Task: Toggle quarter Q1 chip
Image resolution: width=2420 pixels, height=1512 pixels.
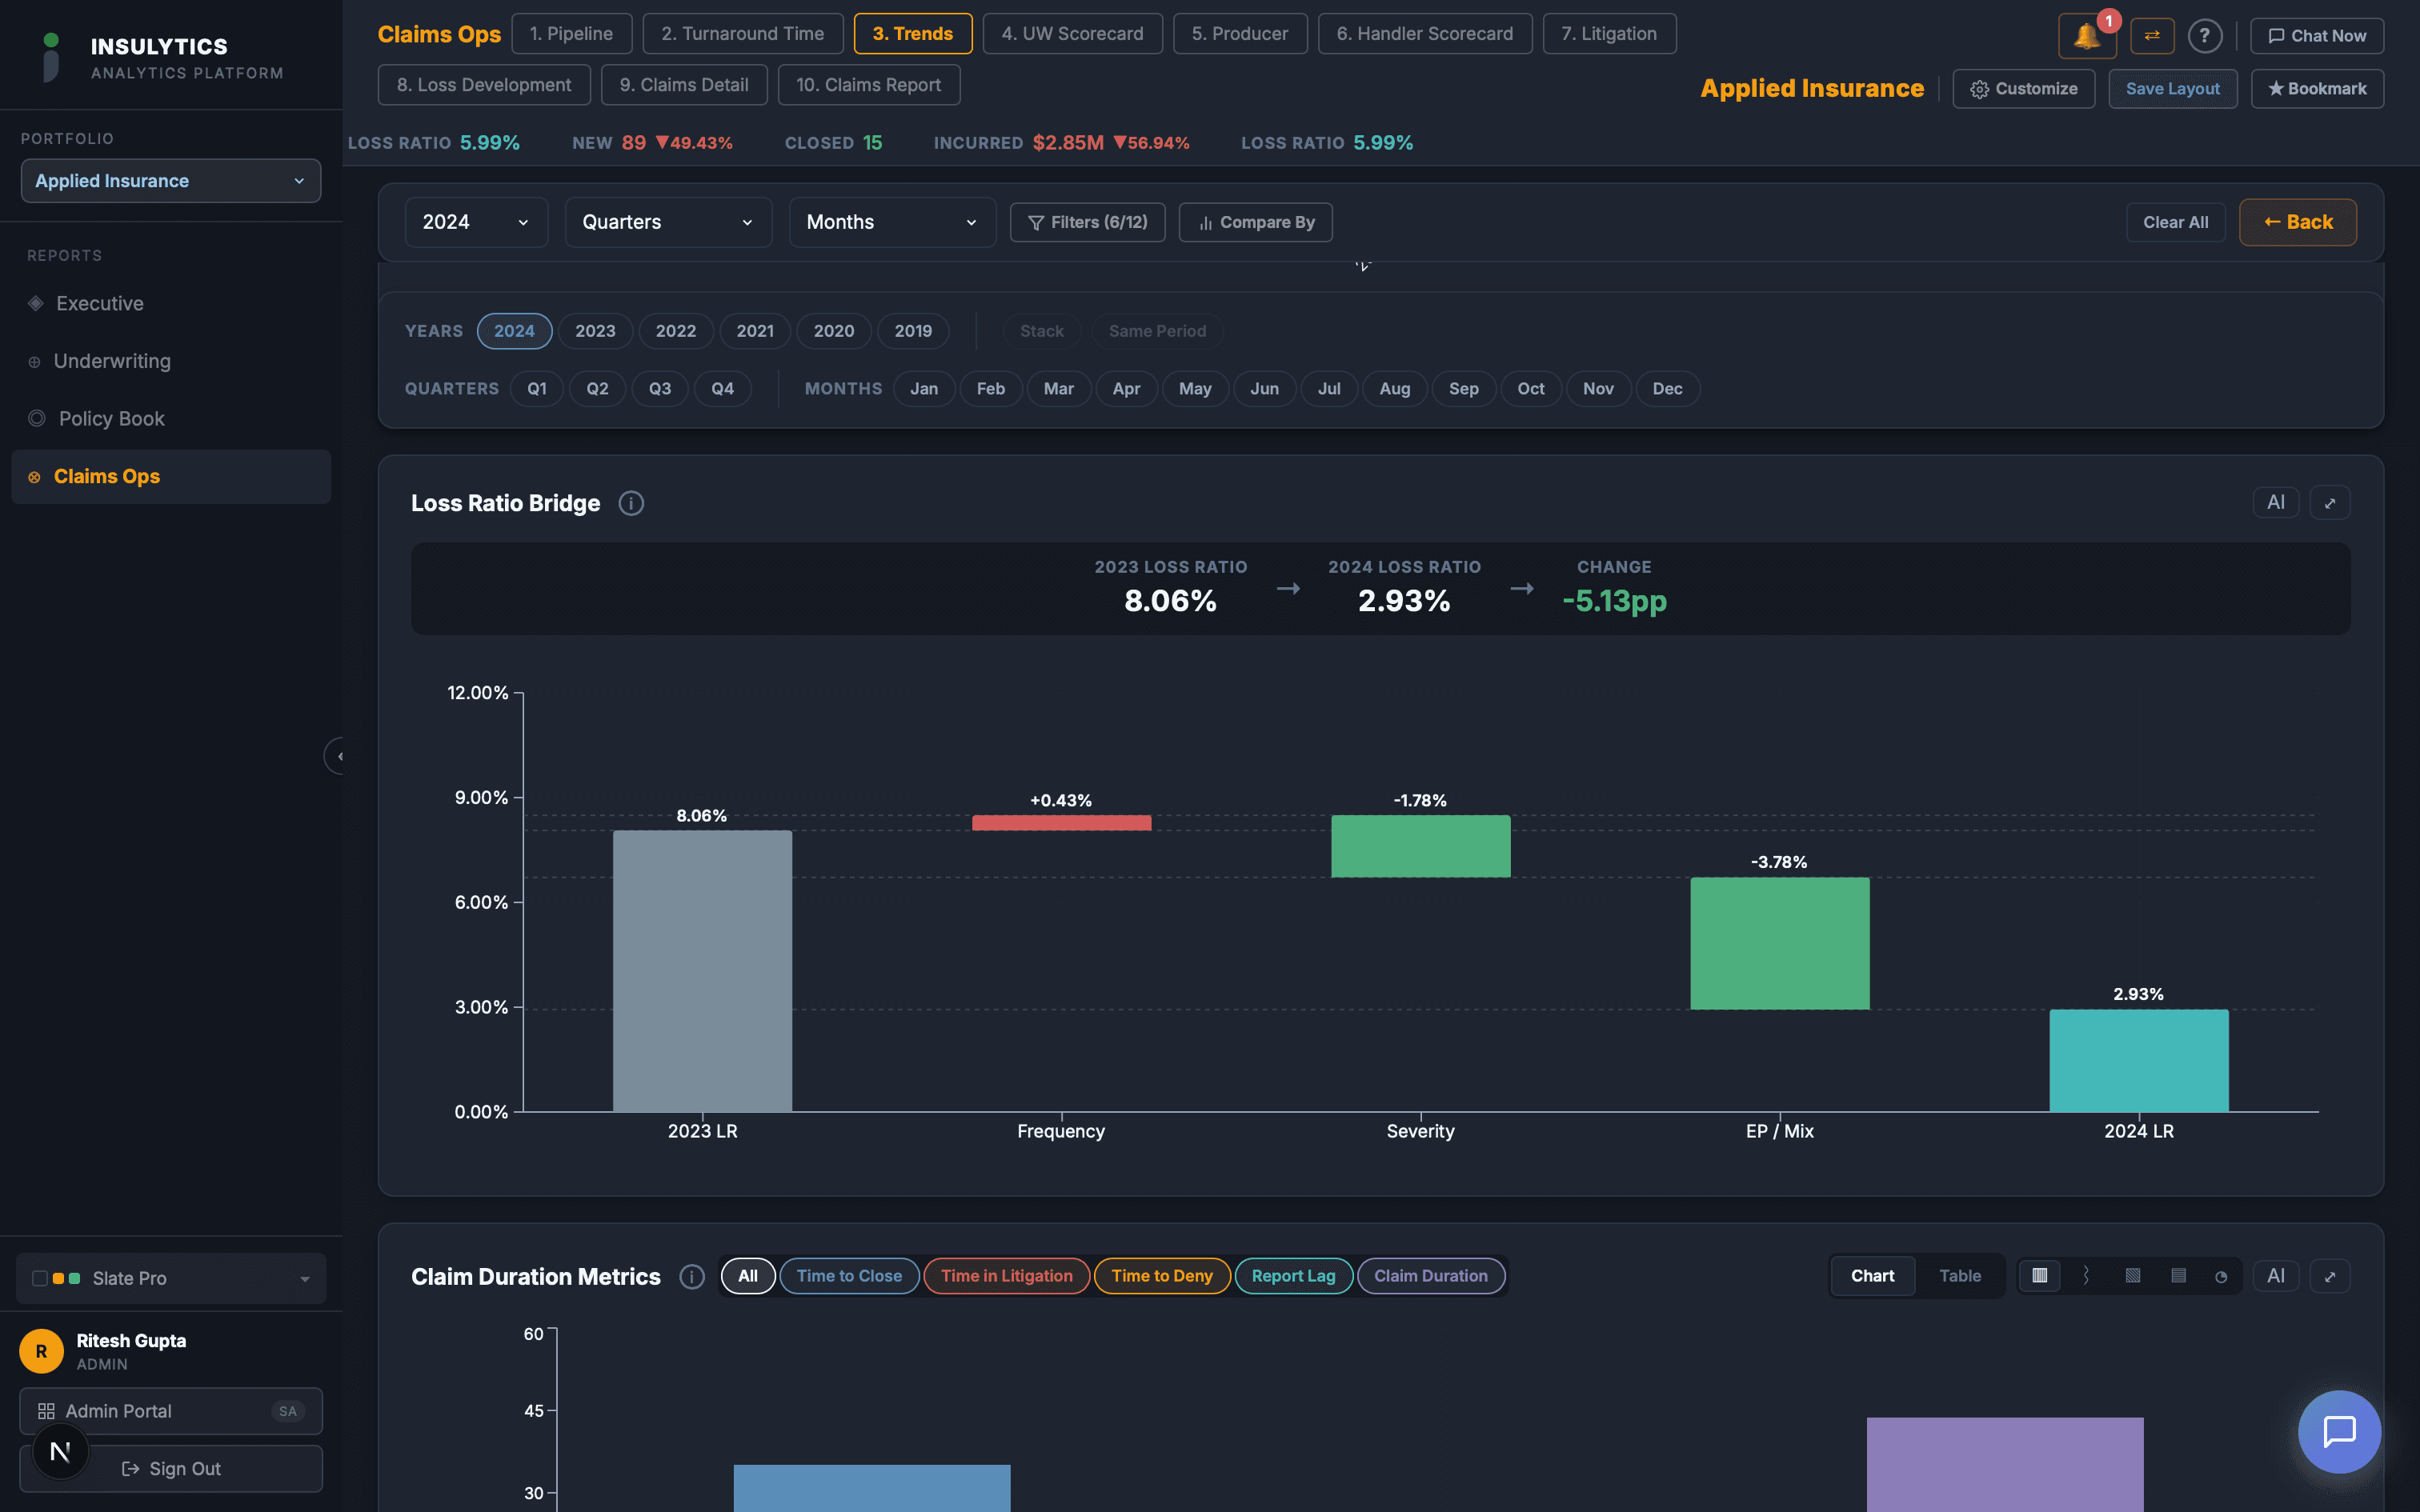Action: click(x=537, y=389)
